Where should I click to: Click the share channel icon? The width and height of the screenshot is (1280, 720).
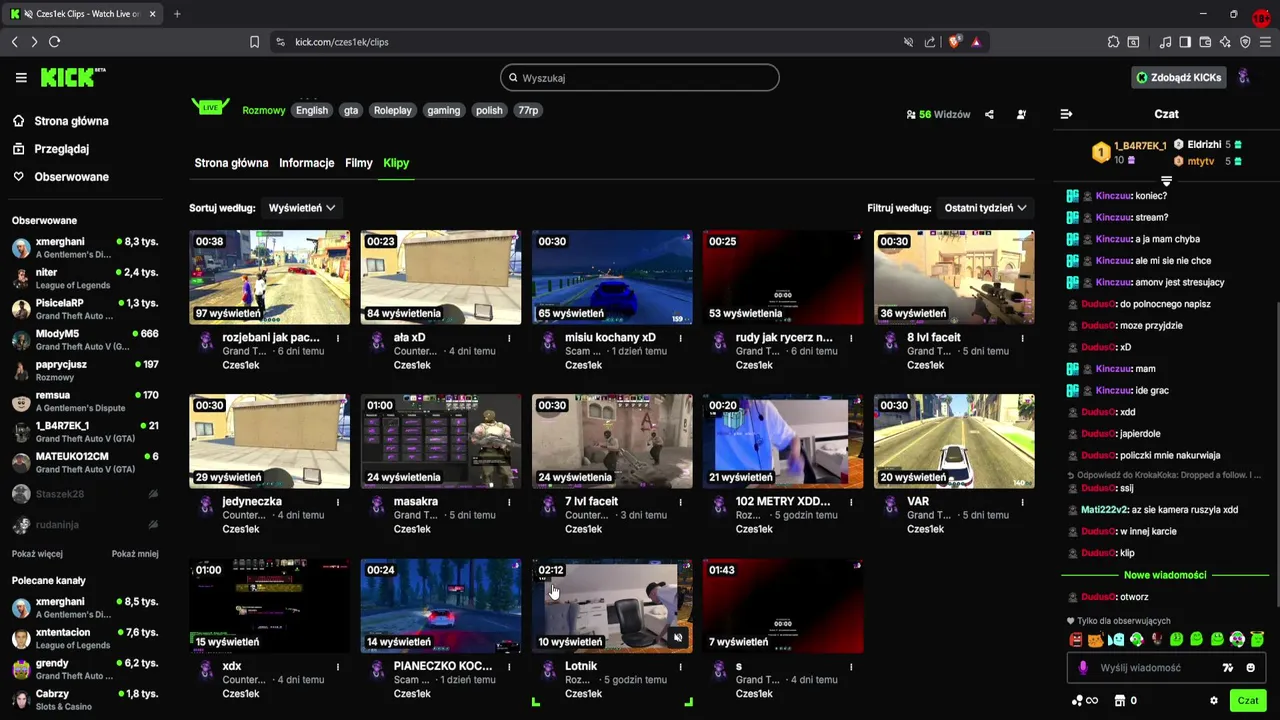989,114
